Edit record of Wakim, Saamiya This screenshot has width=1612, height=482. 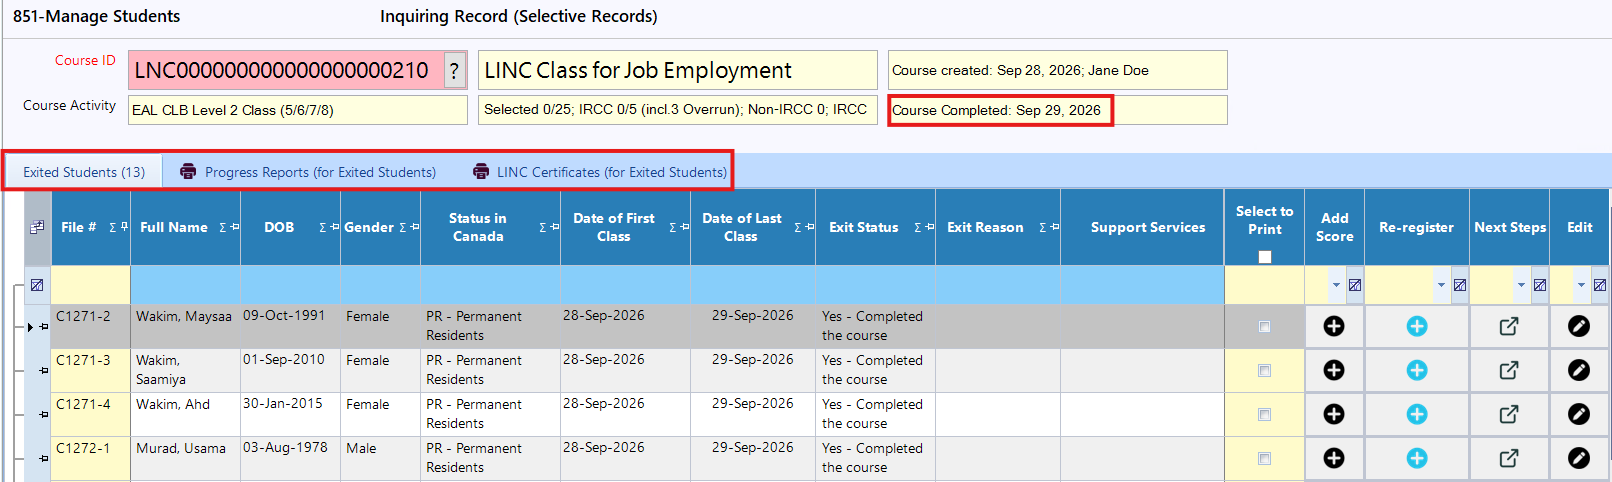coord(1579,370)
